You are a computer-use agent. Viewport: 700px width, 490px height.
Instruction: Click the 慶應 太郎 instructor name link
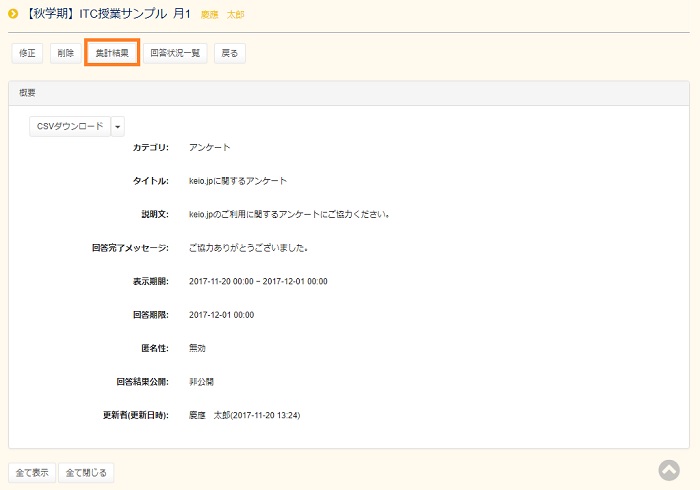(x=222, y=15)
